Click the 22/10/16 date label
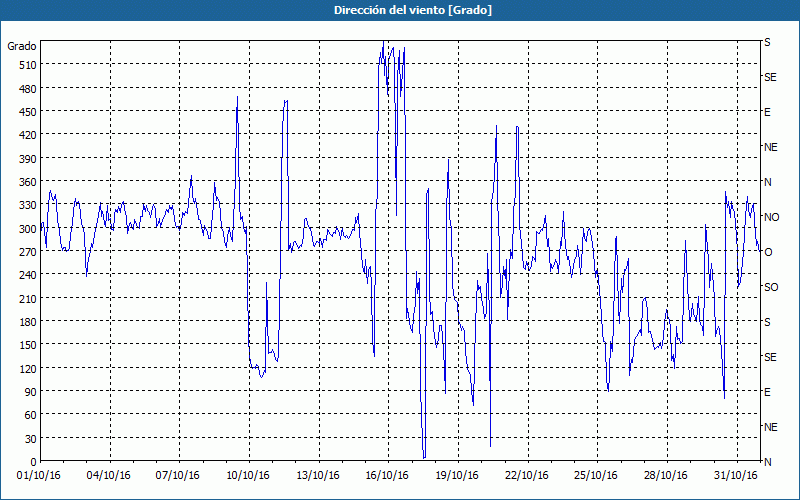The width and height of the screenshot is (800, 500). [x=526, y=475]
